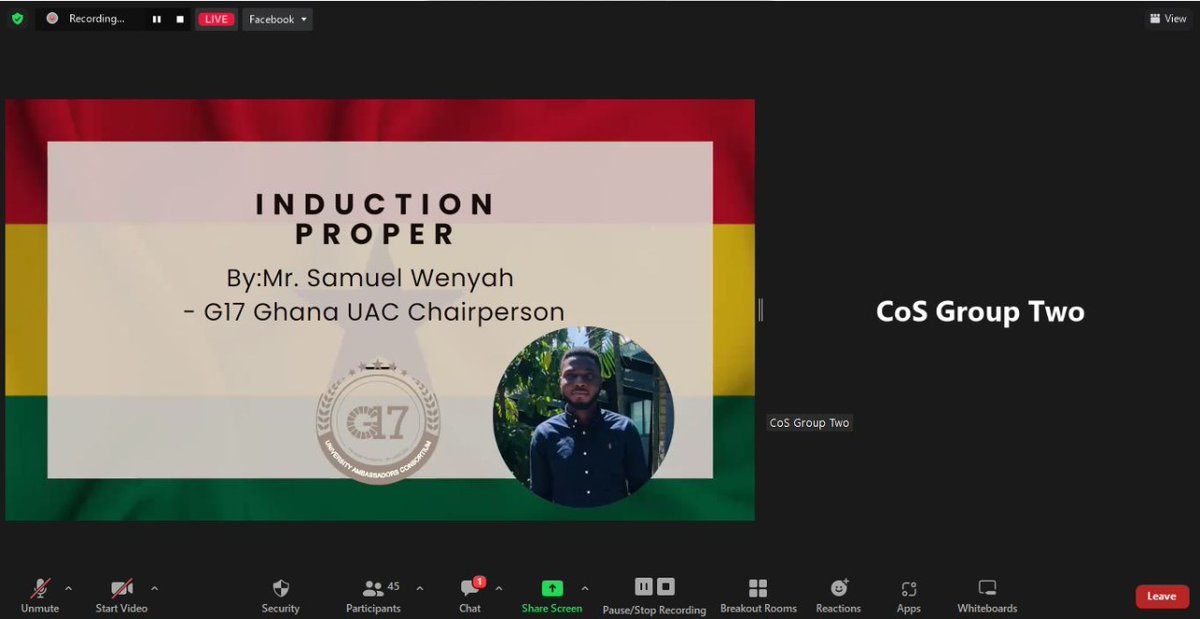Expand the Participants options arrow
This screenshot has width=1200, height=619.
(419, 588)
